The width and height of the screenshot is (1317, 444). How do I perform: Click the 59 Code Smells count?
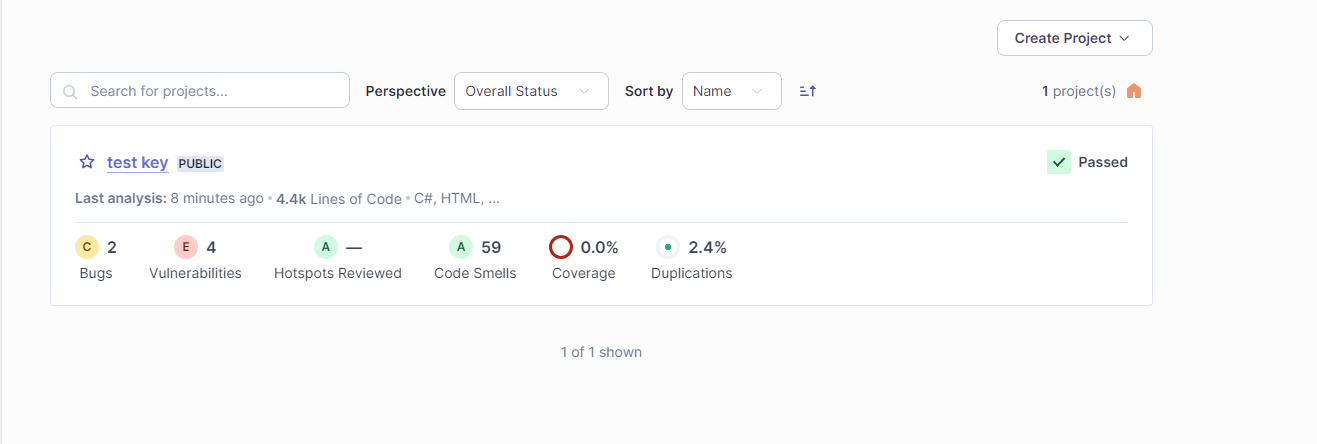pyautogui.click(x=491, y=247)
